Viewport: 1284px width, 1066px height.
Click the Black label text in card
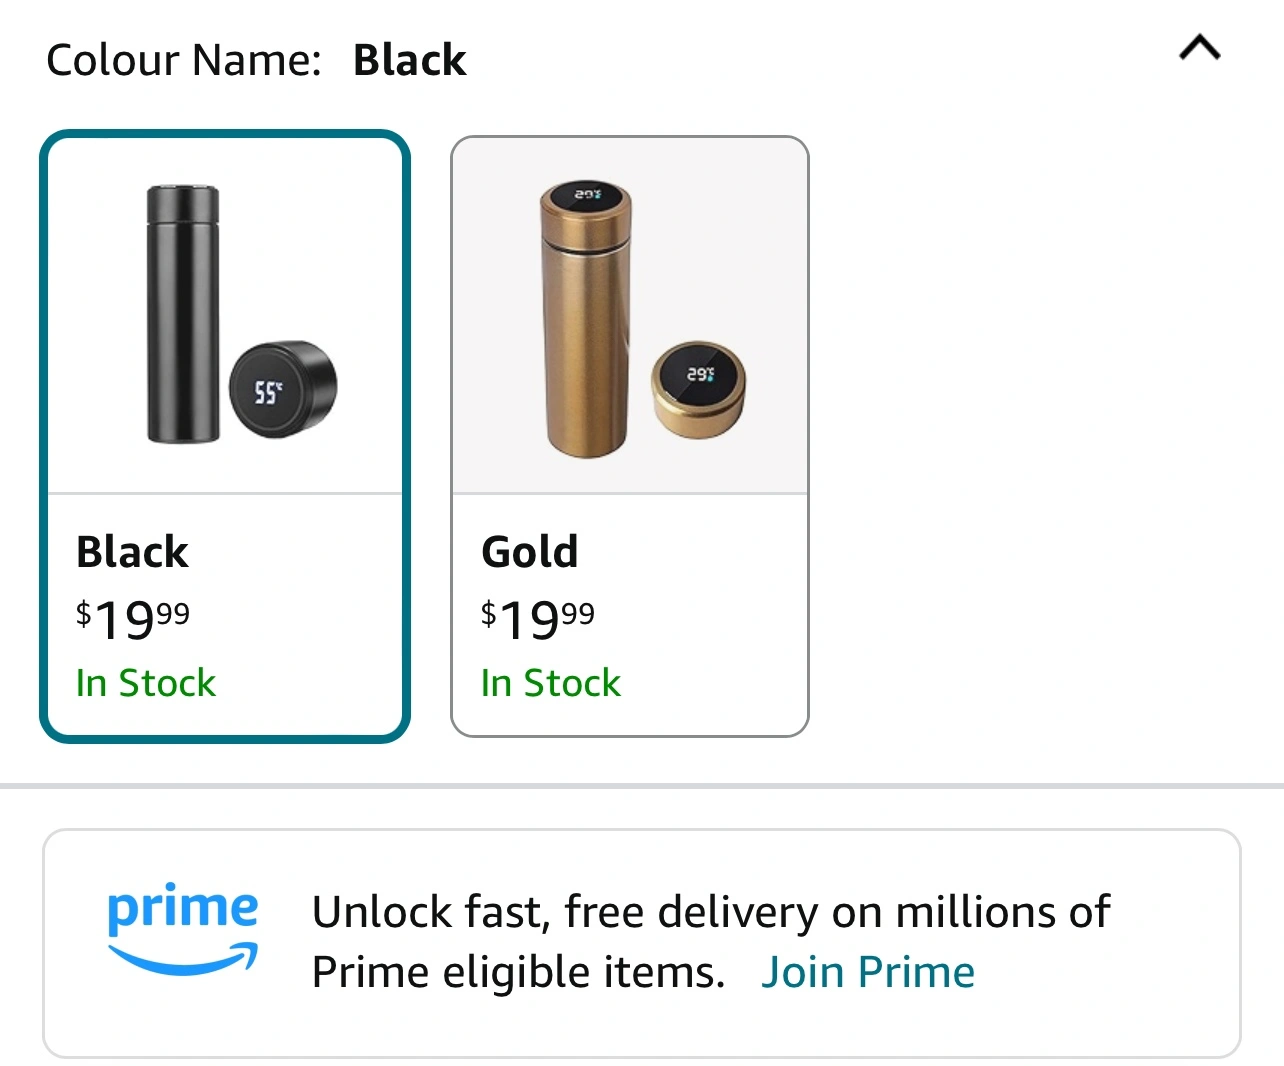132,552
